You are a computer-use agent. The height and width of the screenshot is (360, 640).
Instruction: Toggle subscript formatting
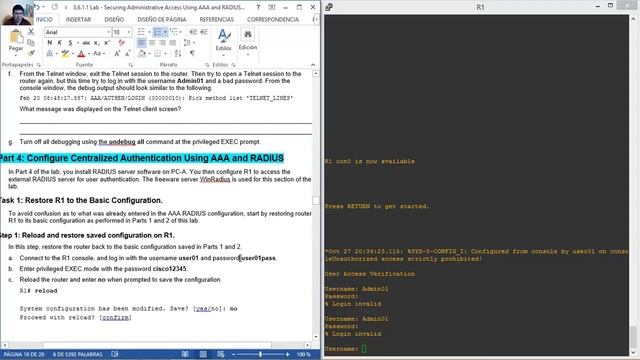point(96,42)
